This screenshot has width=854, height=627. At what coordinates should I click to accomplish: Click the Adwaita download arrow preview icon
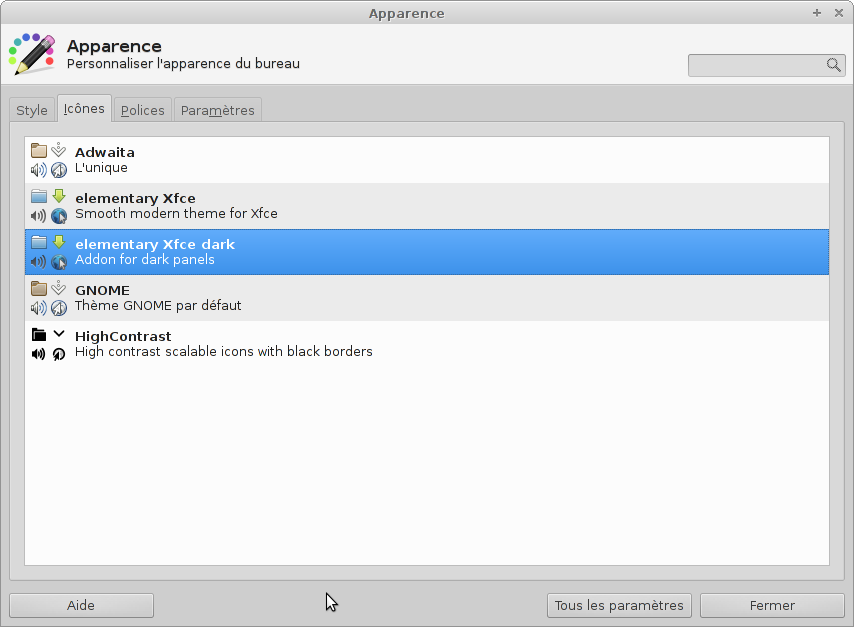pyautogui.click(x=59, y=150)
